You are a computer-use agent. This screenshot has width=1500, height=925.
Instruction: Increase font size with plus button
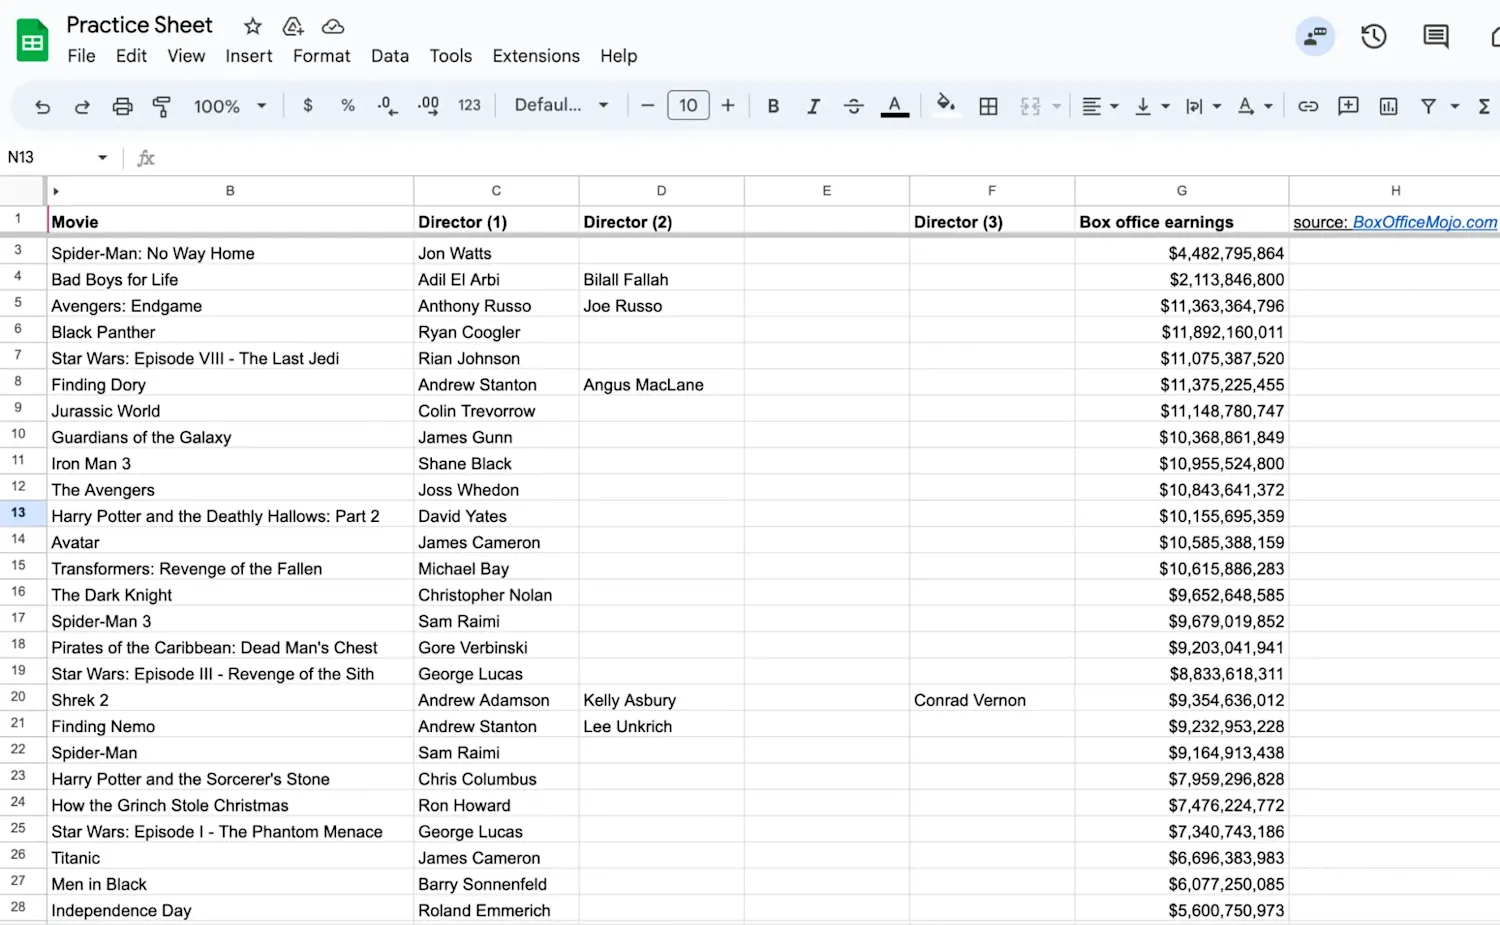coord(728,105)
